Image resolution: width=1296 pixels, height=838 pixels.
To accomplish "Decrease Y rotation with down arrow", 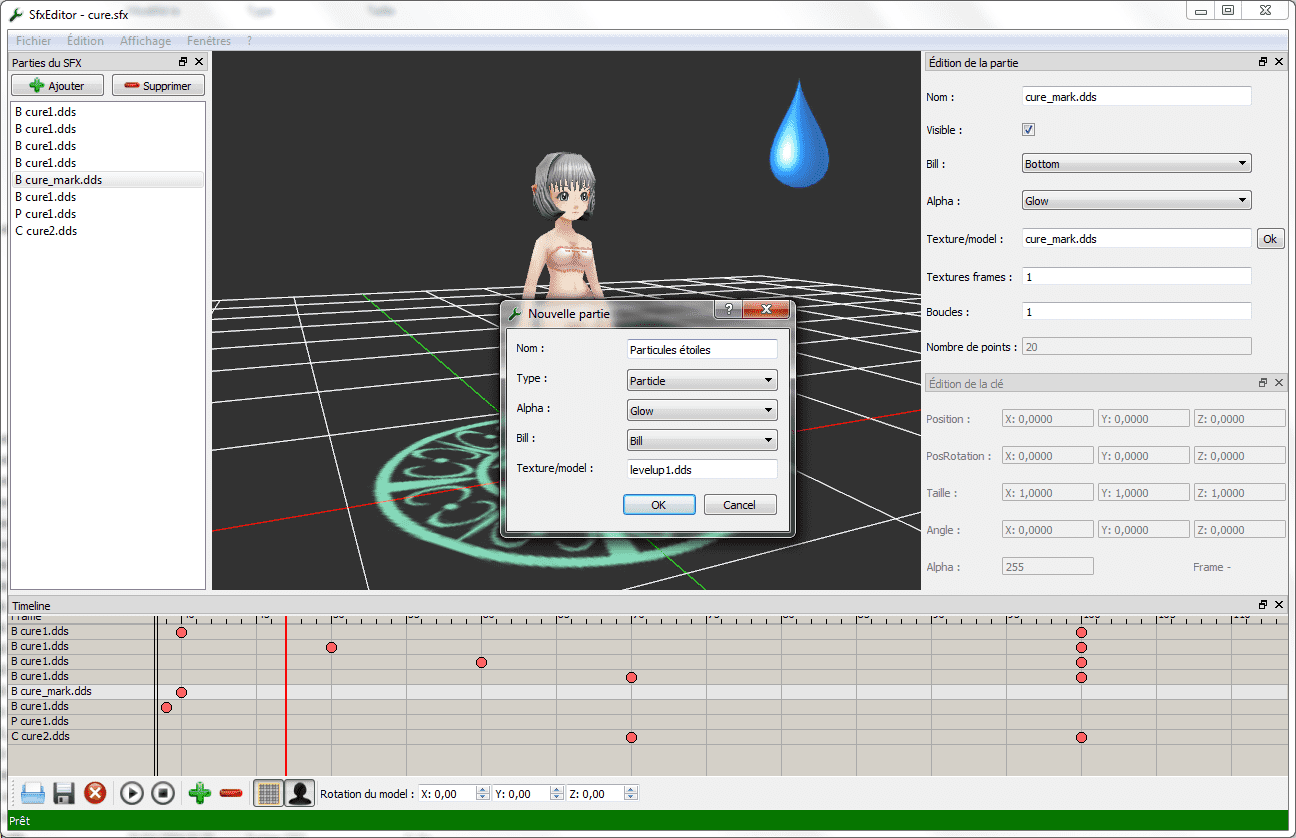I will (557, 798).
